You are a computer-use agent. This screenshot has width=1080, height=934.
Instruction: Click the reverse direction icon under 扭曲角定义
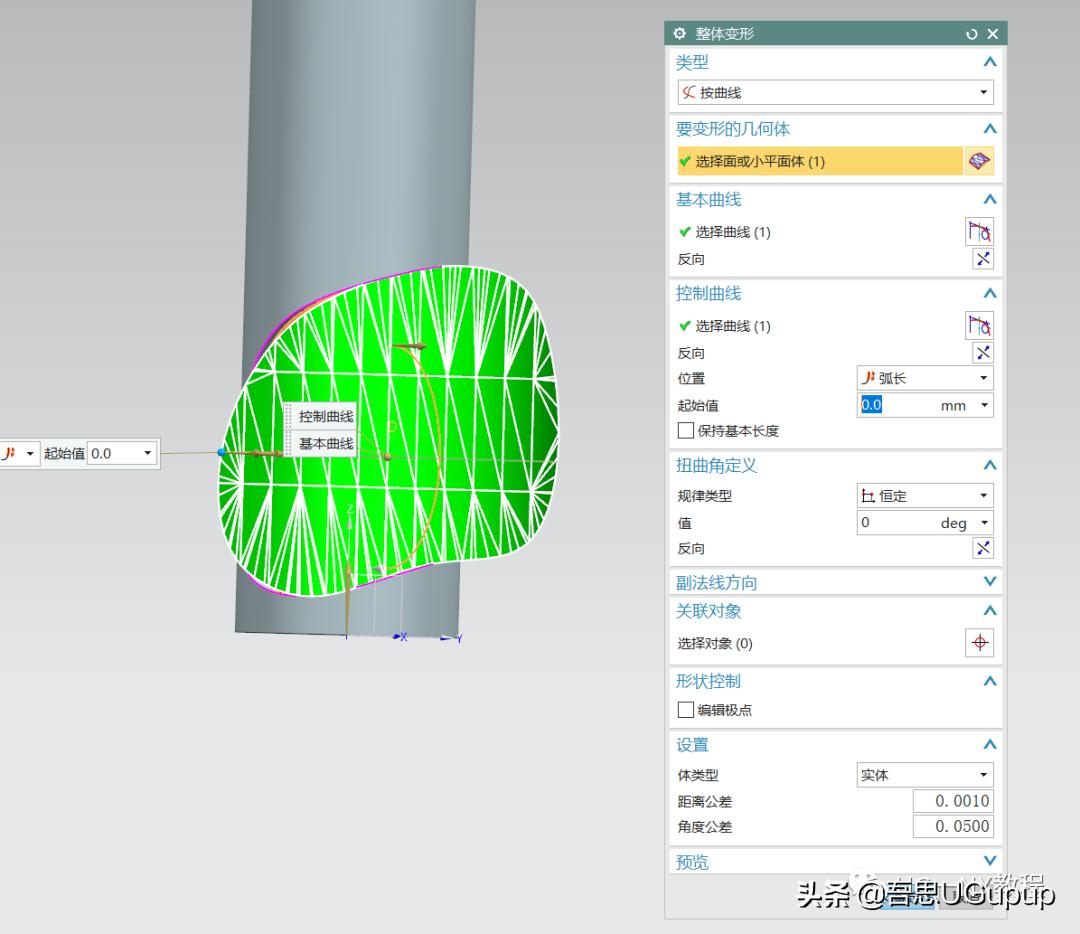pyautogui.click(x=983, y=548)
